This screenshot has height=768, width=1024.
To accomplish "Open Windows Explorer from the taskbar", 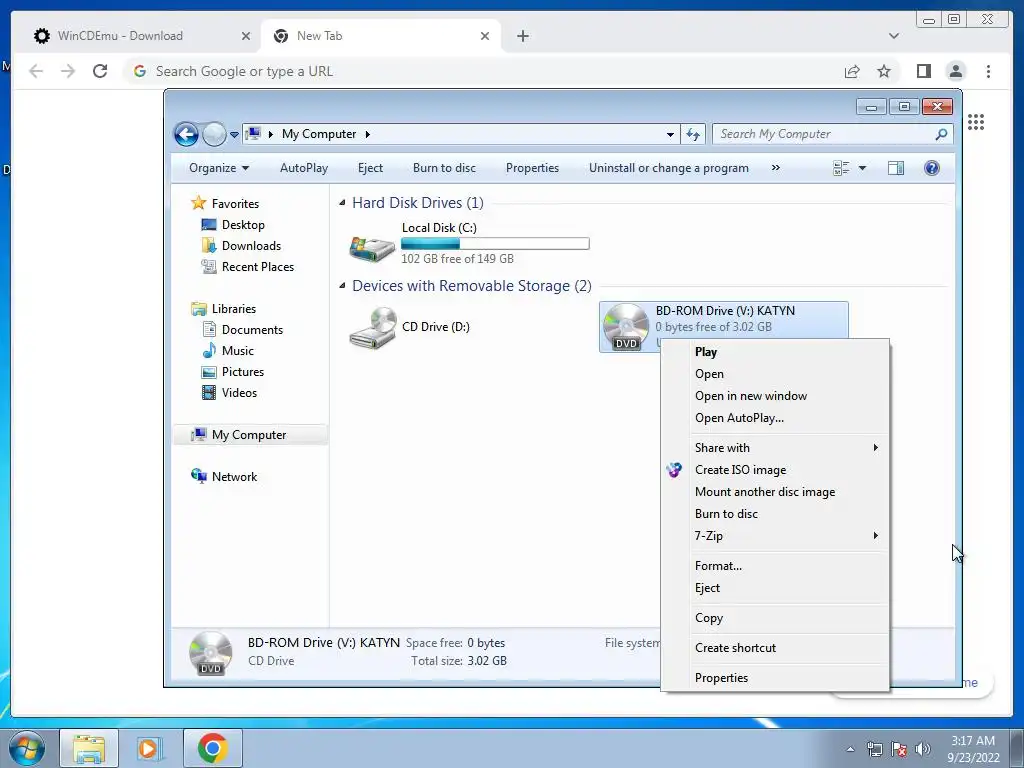I will [x=89, y=748].
